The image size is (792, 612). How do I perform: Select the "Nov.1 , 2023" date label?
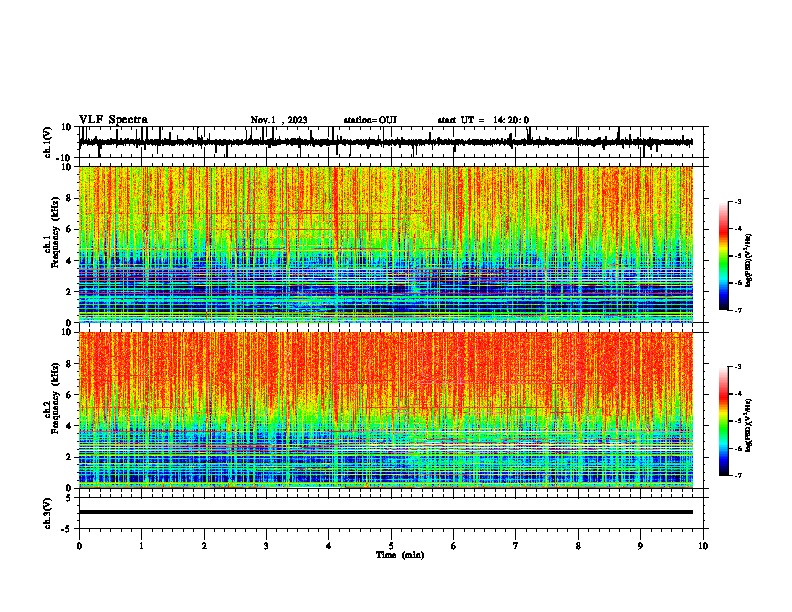pos(279,120)
